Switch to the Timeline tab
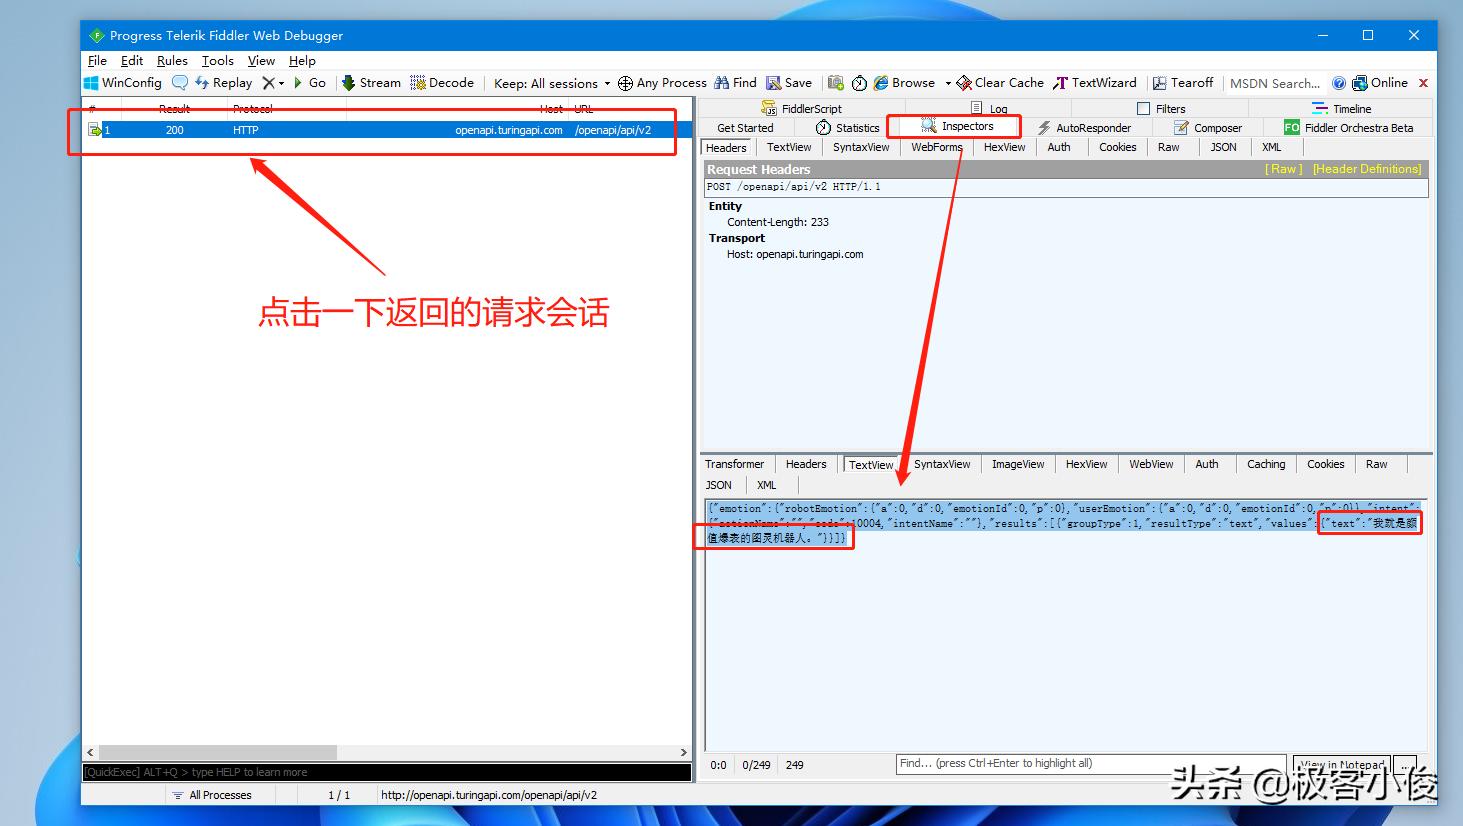This screenshot has width=1463, height=826. [x=1341, y=108]
